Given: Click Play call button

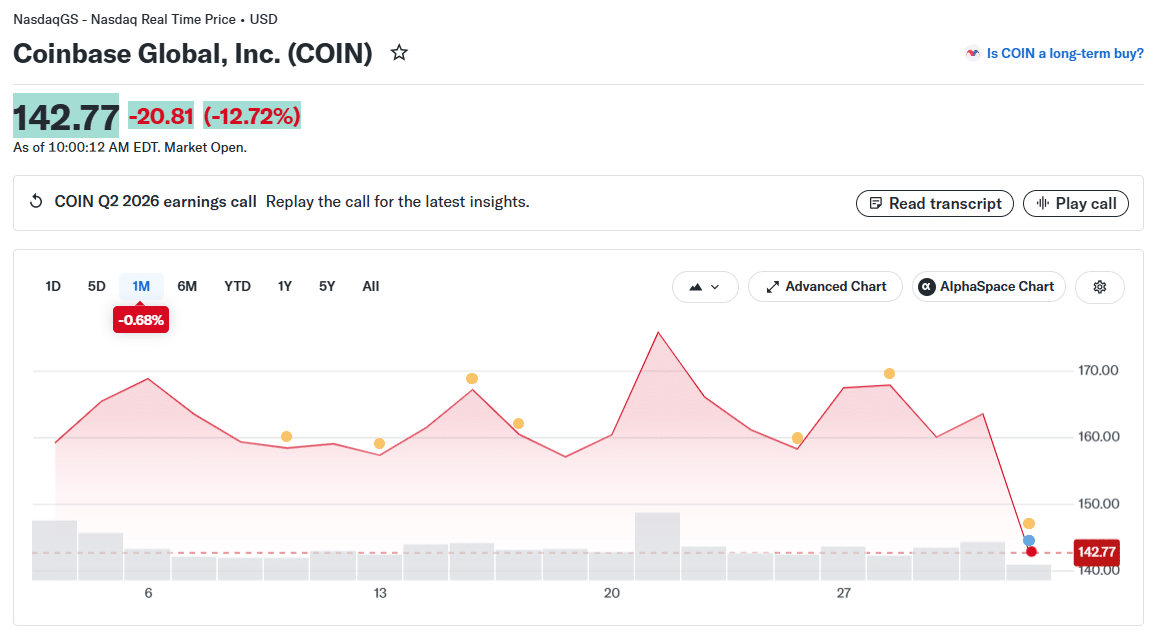Looking at the screenshot, I should (x=1075, y=203).
